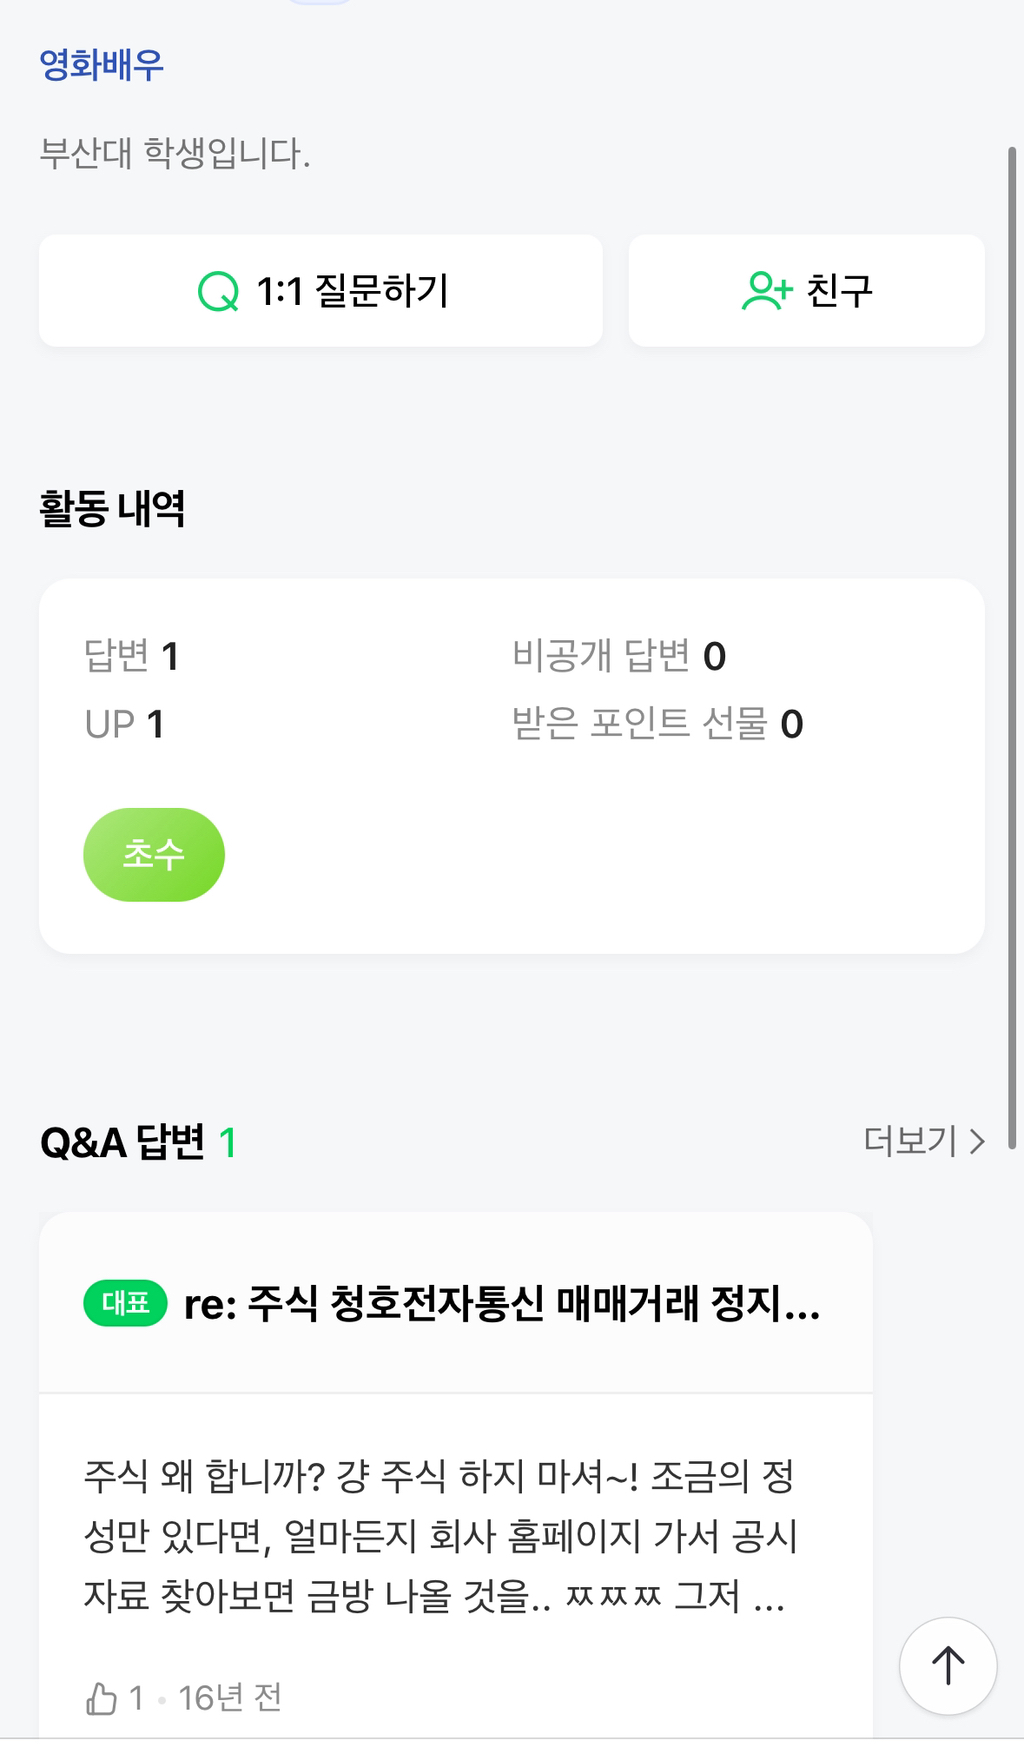Click the 비공개 답변 0 stat
Viewport: 1024px width, 1747px height.
click(x=619, y=656)
